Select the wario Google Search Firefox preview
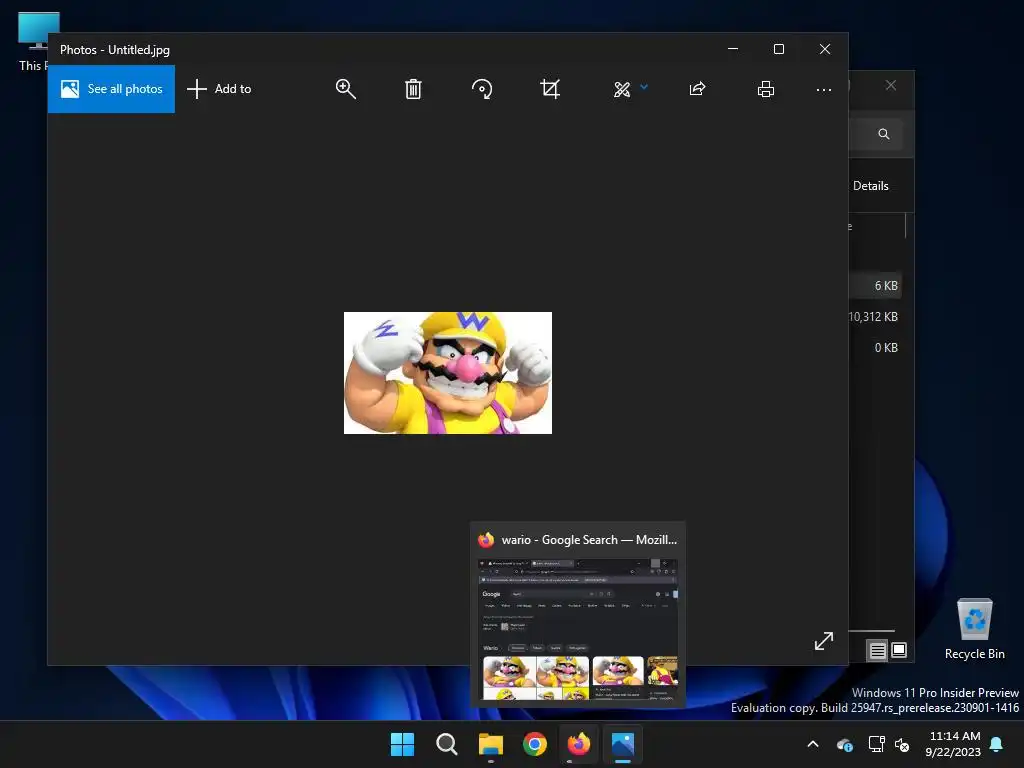This screenshot has width=1024, height=768. [578, 615]
